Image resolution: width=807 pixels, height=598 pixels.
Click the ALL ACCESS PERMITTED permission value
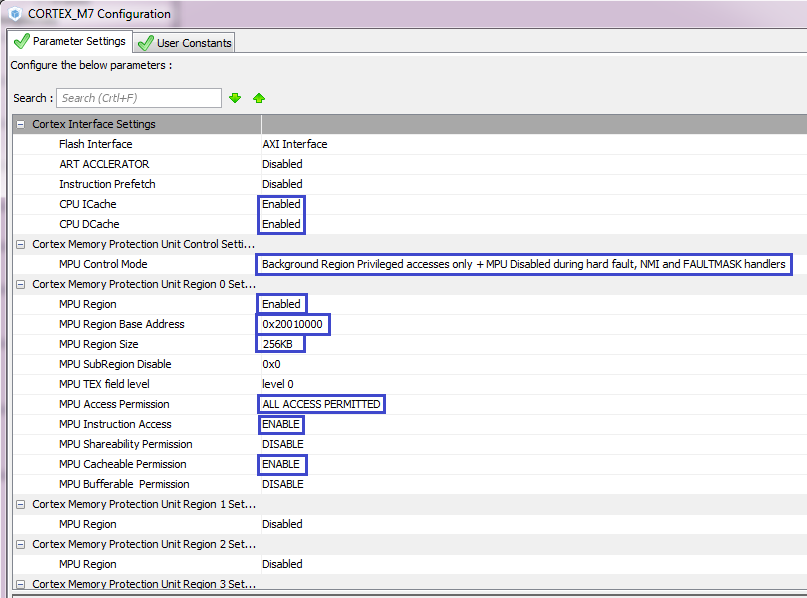[321, 404]
